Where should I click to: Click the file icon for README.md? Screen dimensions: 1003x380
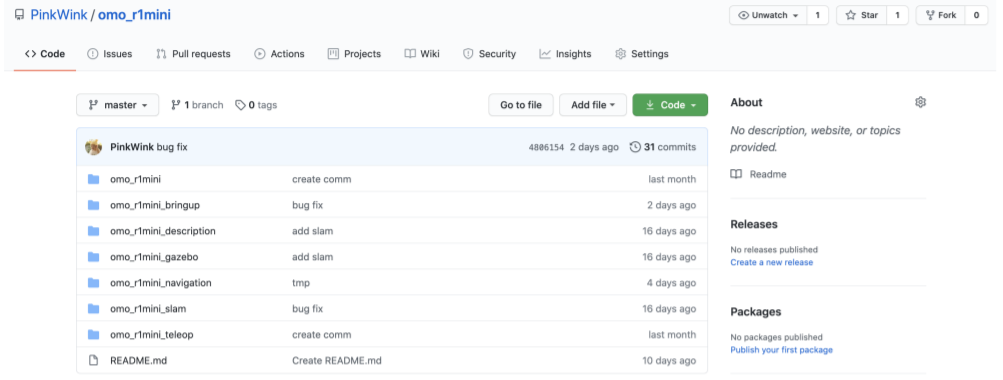click(93, 361)
